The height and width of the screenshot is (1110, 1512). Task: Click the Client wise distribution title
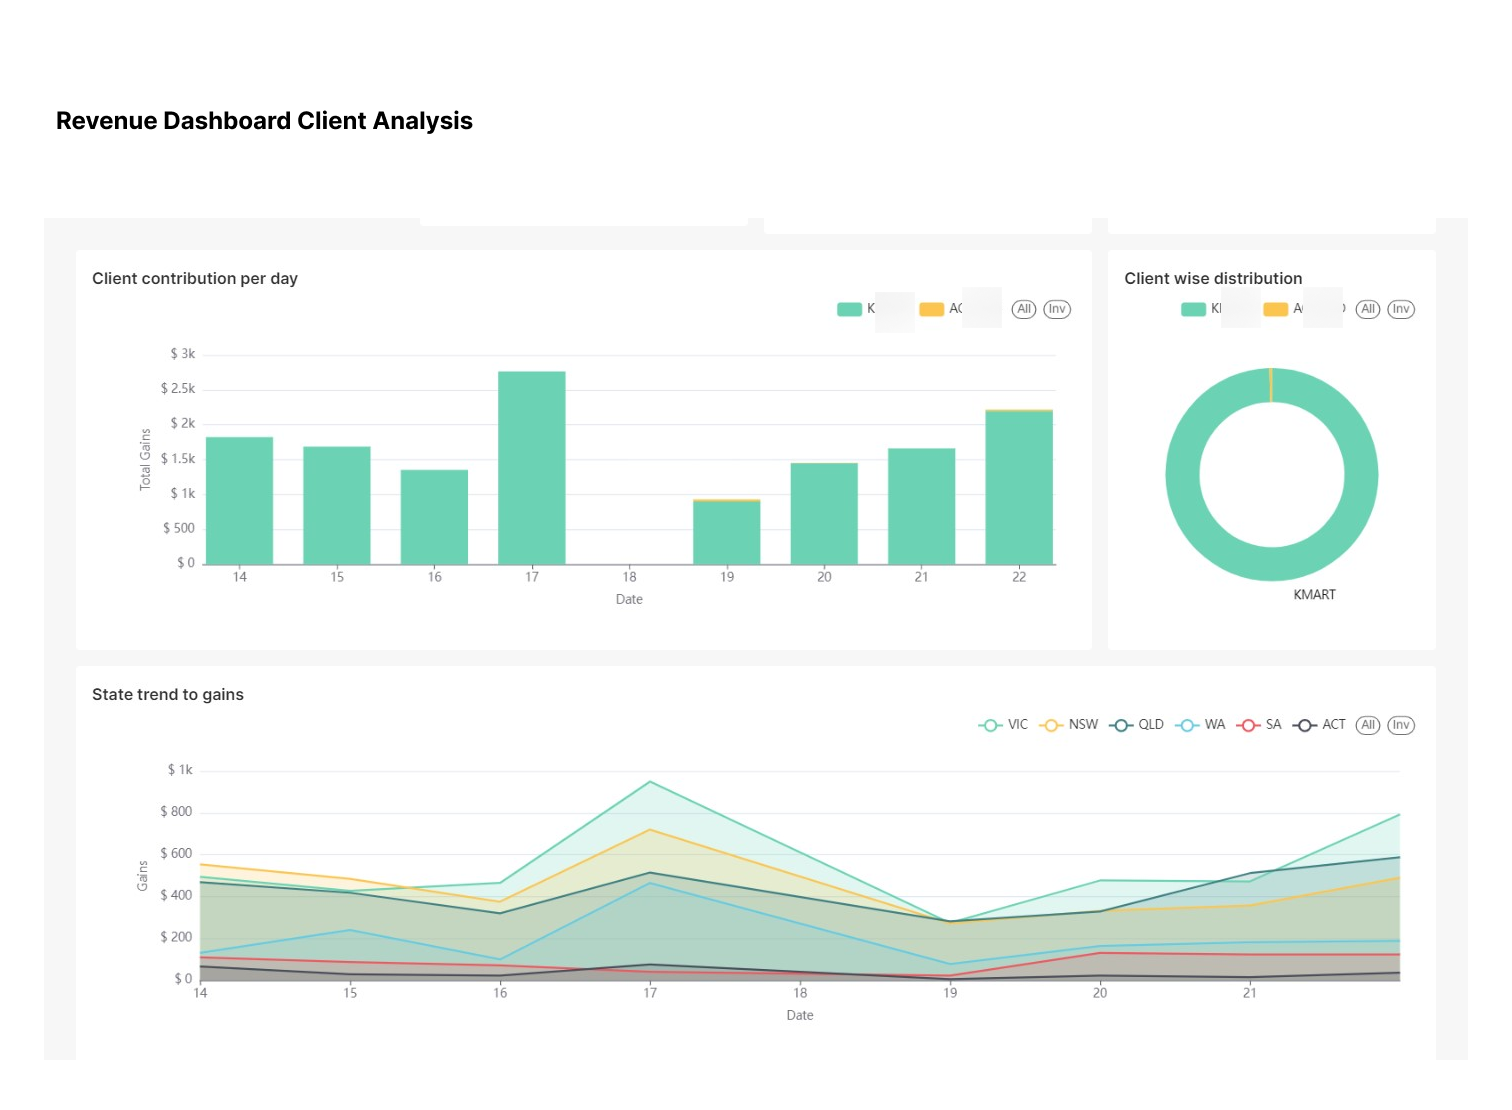pos(1213,279)
